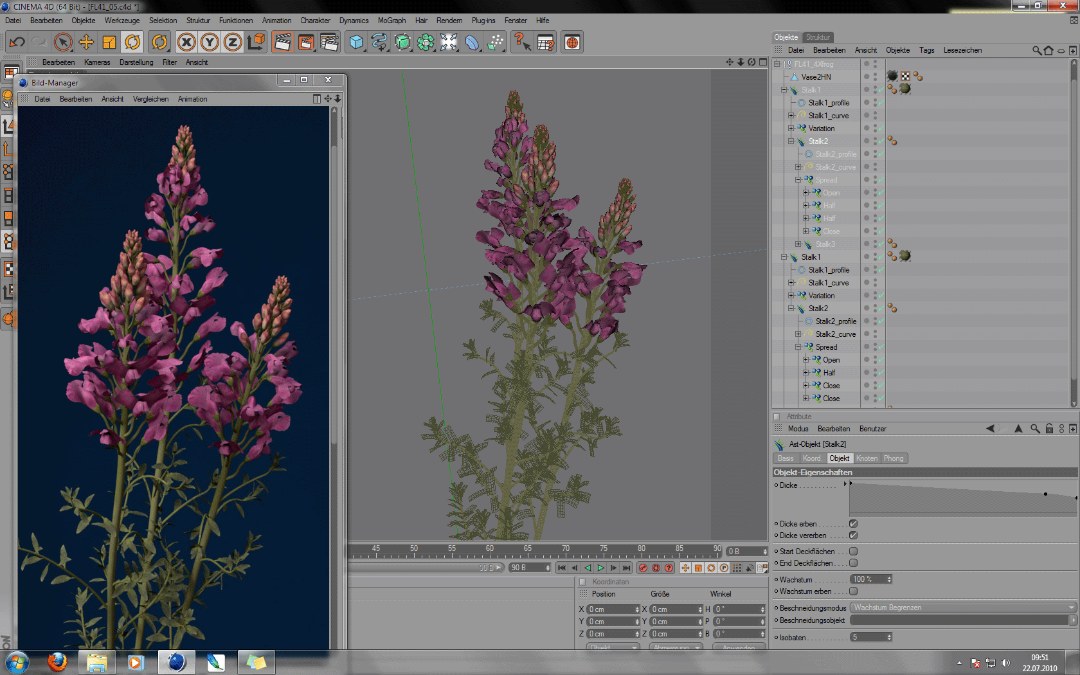
Task: Disable the Dicke erben checkbox
Action: 853,523
